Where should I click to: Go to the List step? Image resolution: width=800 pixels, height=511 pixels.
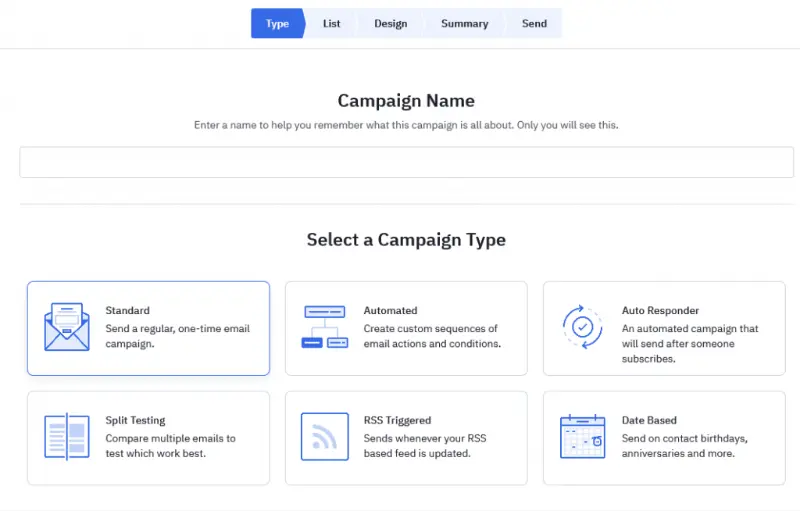(x=331, y=24)
